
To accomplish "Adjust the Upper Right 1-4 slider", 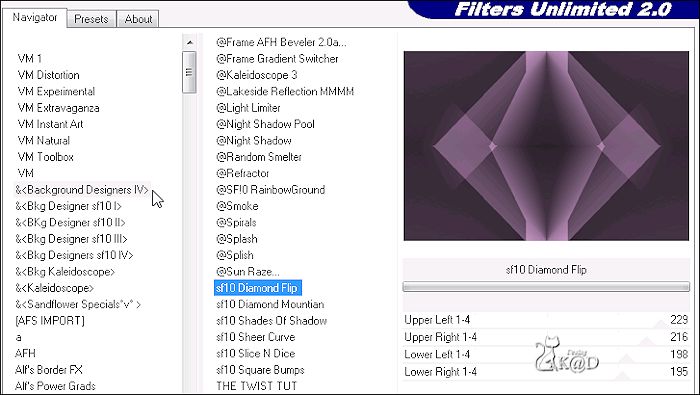I will pos(546,337).
